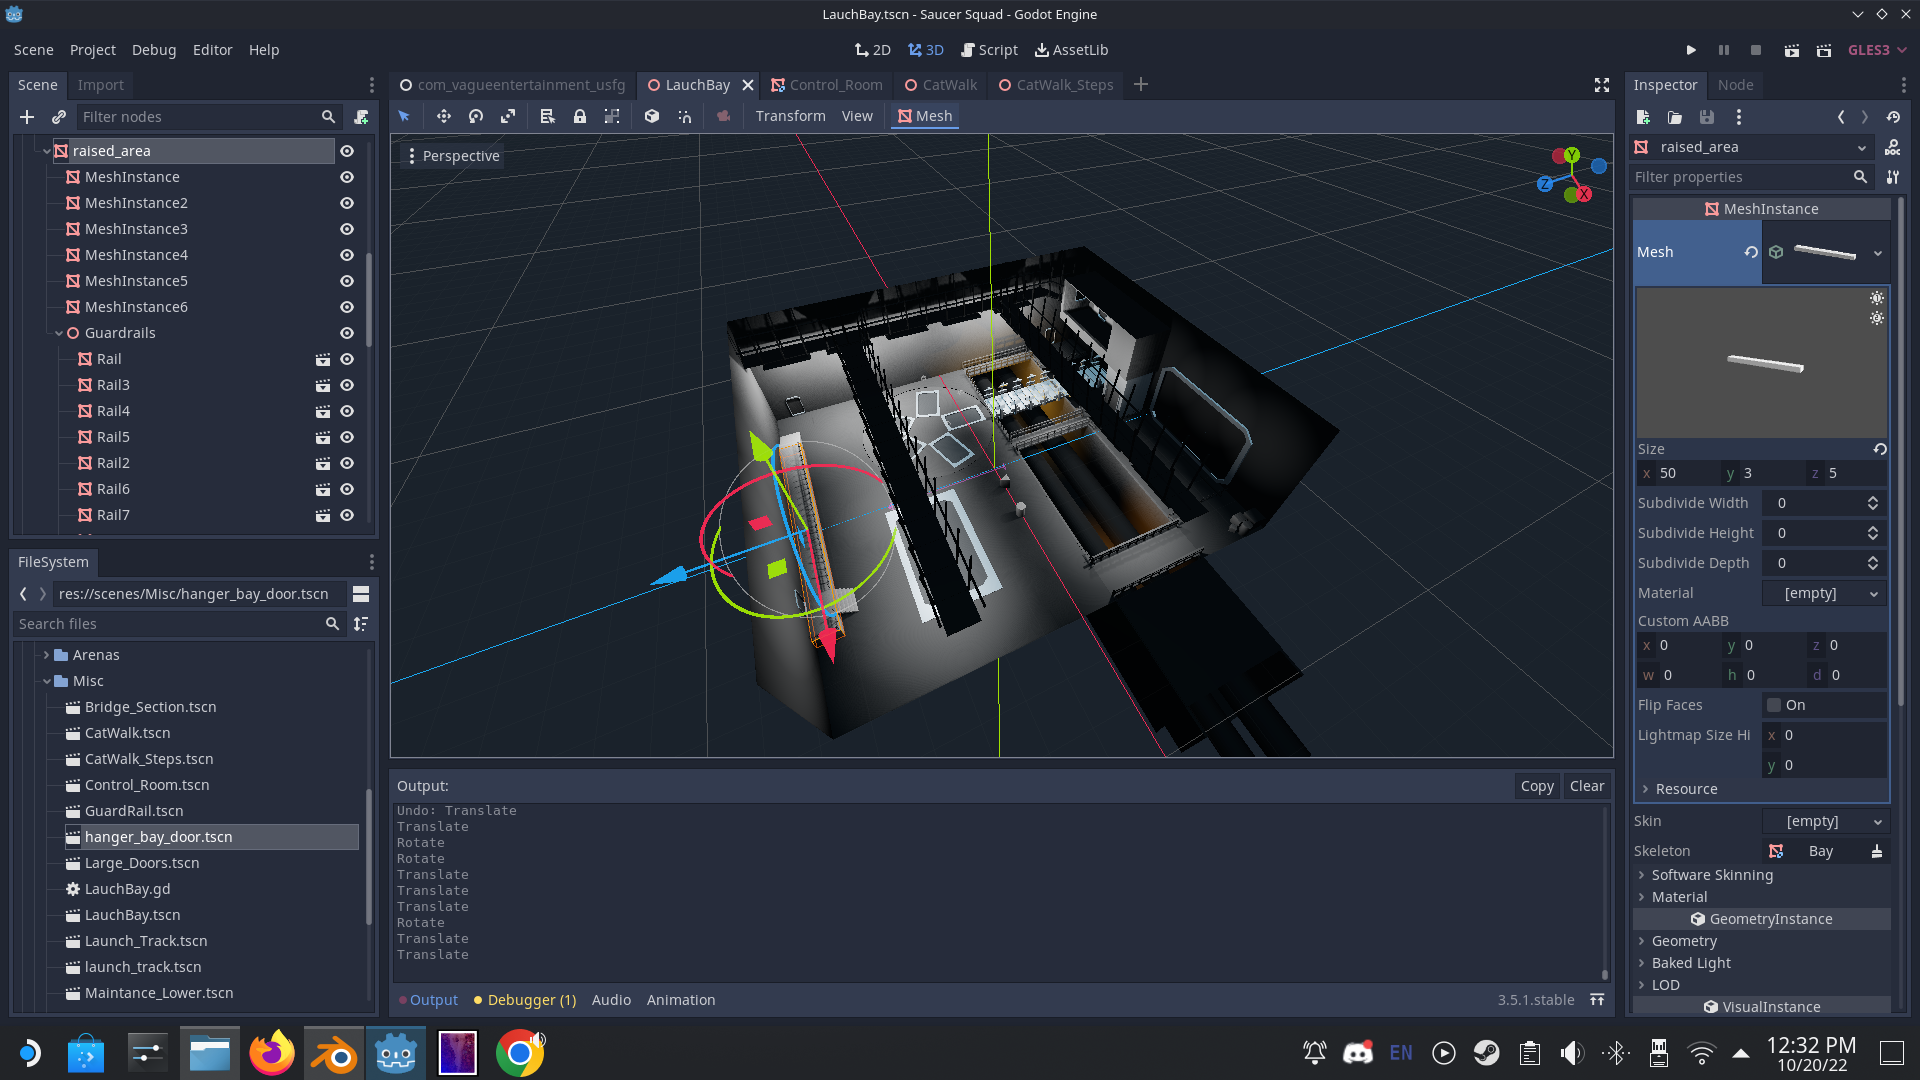Clear the output log
The height and width of the screenshot is (1080, 1920).
(1587, 786)
